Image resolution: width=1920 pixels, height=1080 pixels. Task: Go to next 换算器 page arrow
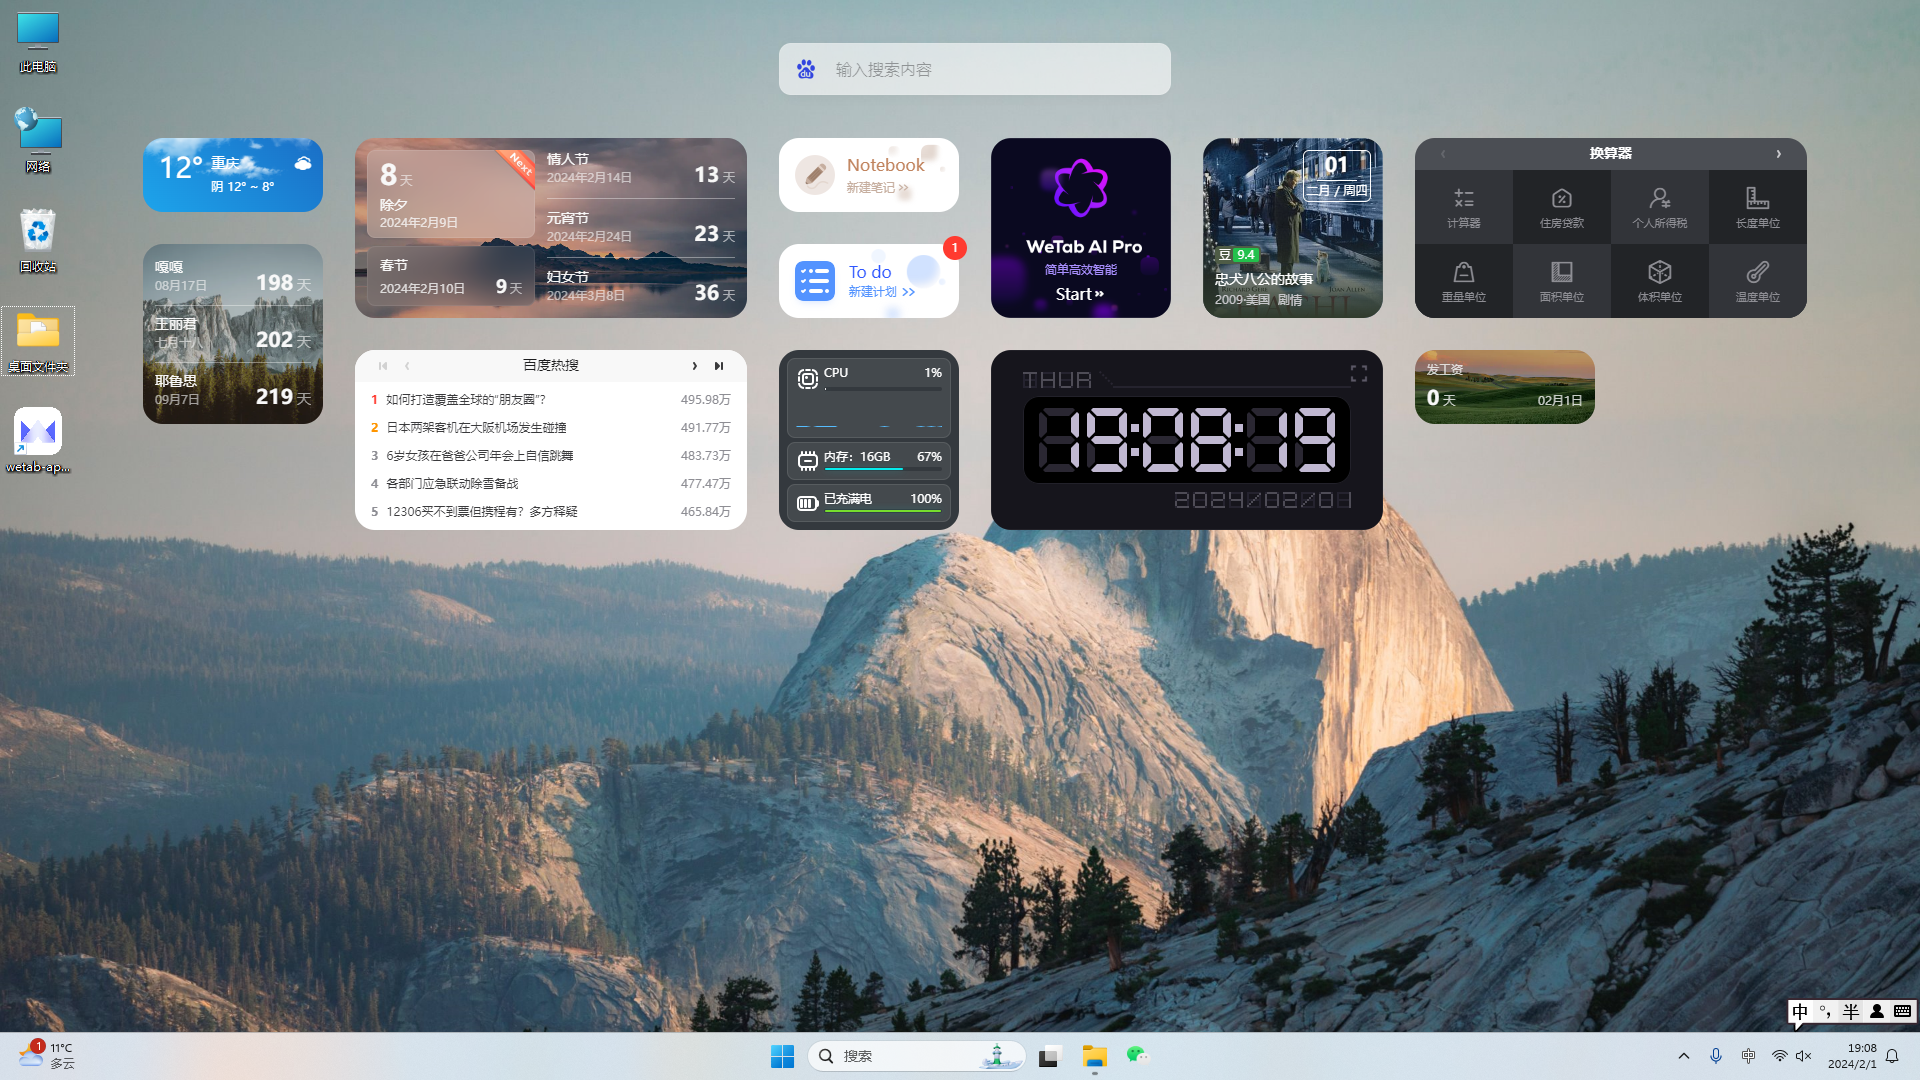point(1778,154)
